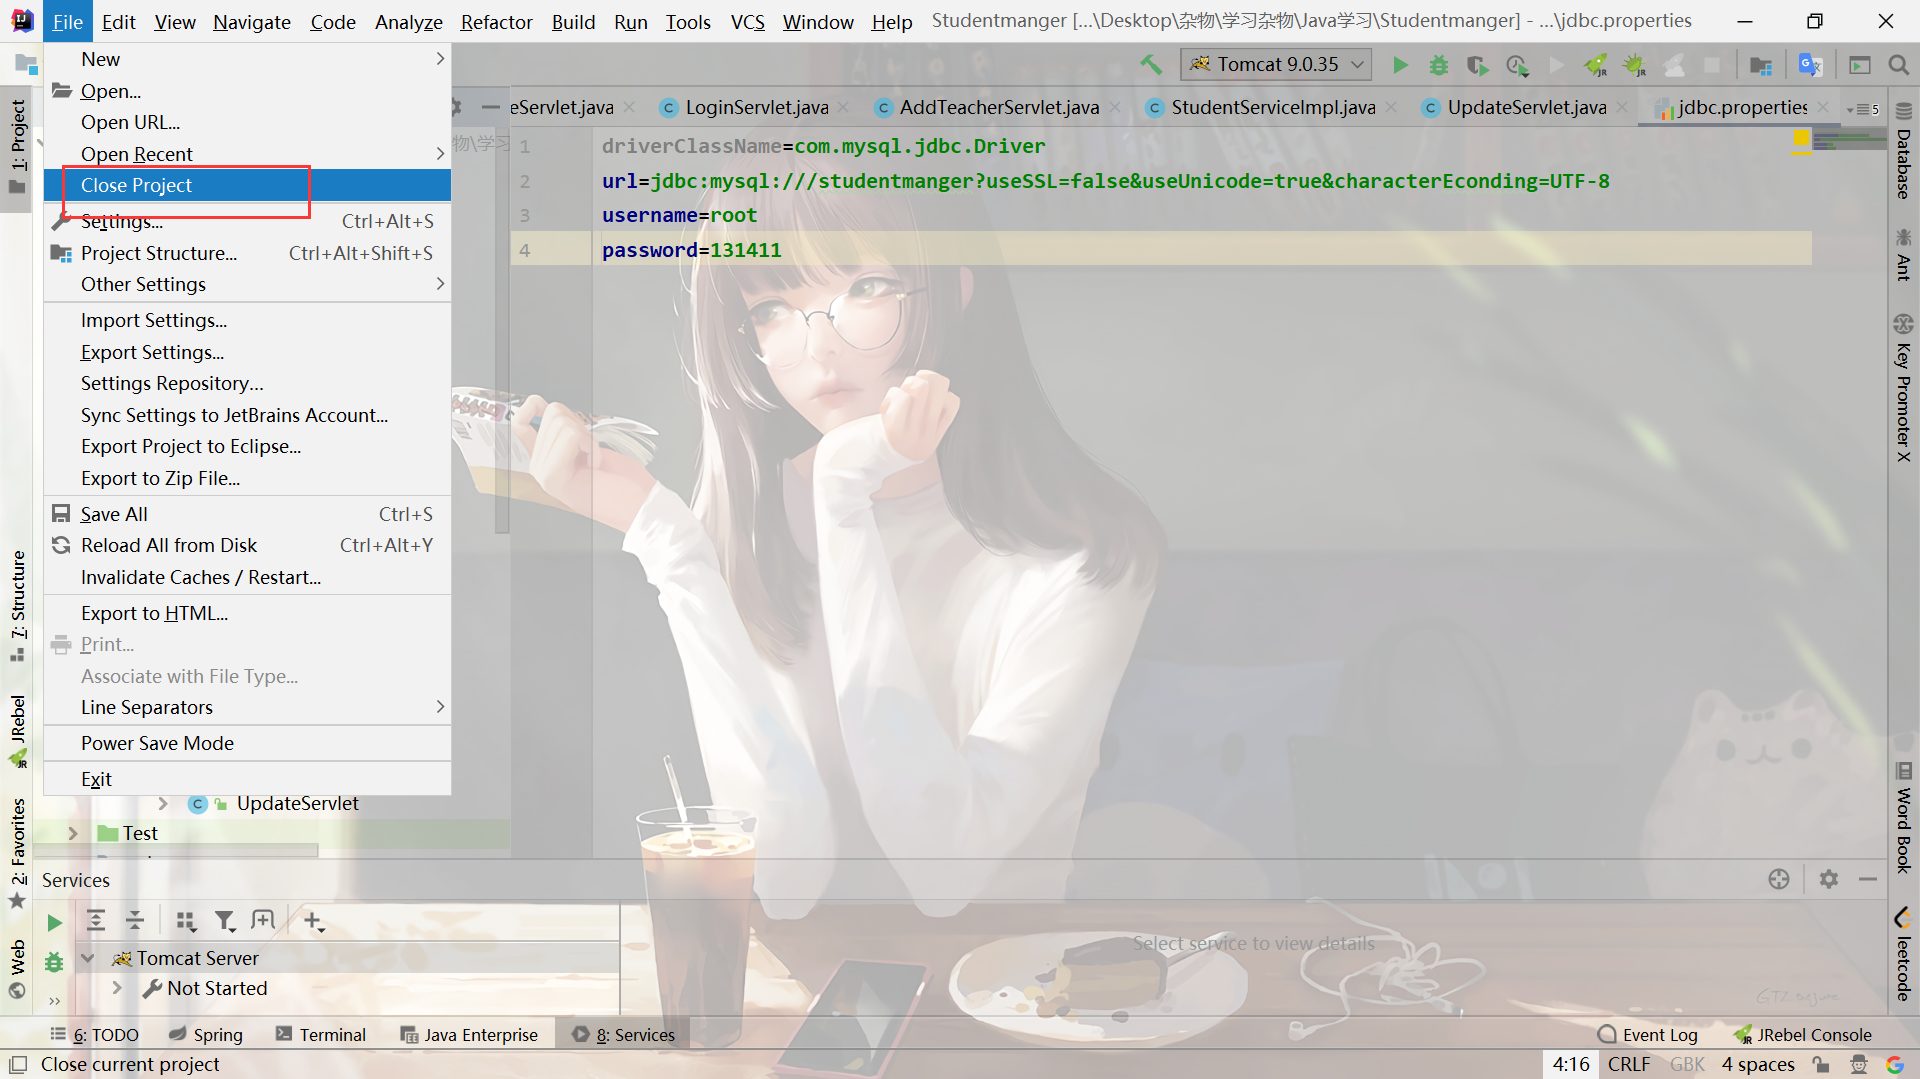Switch to LoginServlet.java tab

tap(755, 107)
